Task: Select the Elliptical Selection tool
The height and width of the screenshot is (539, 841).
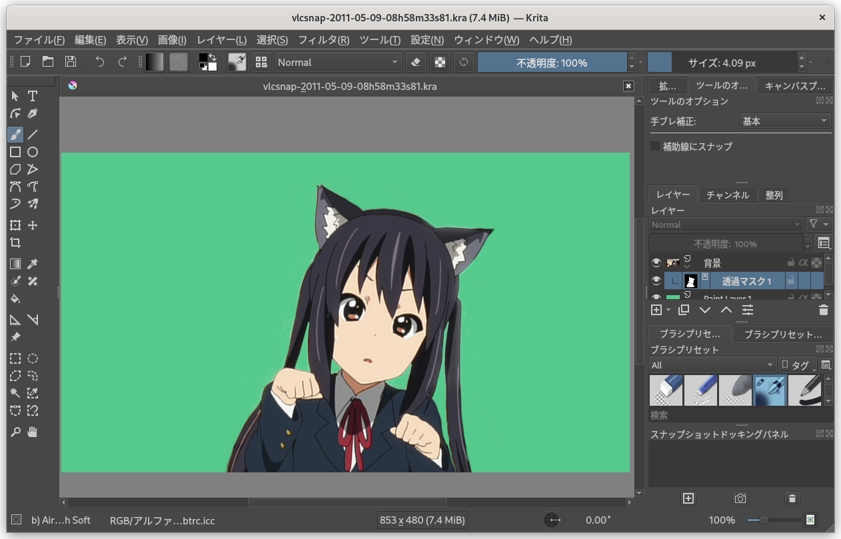Action: [33, 358]
